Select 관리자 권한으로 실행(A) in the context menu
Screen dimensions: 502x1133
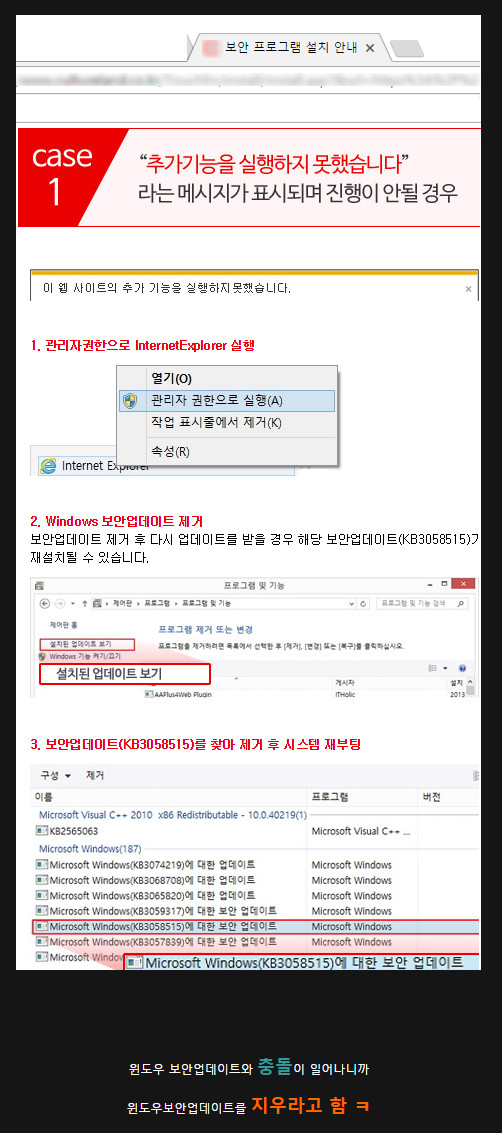[227, 401]
